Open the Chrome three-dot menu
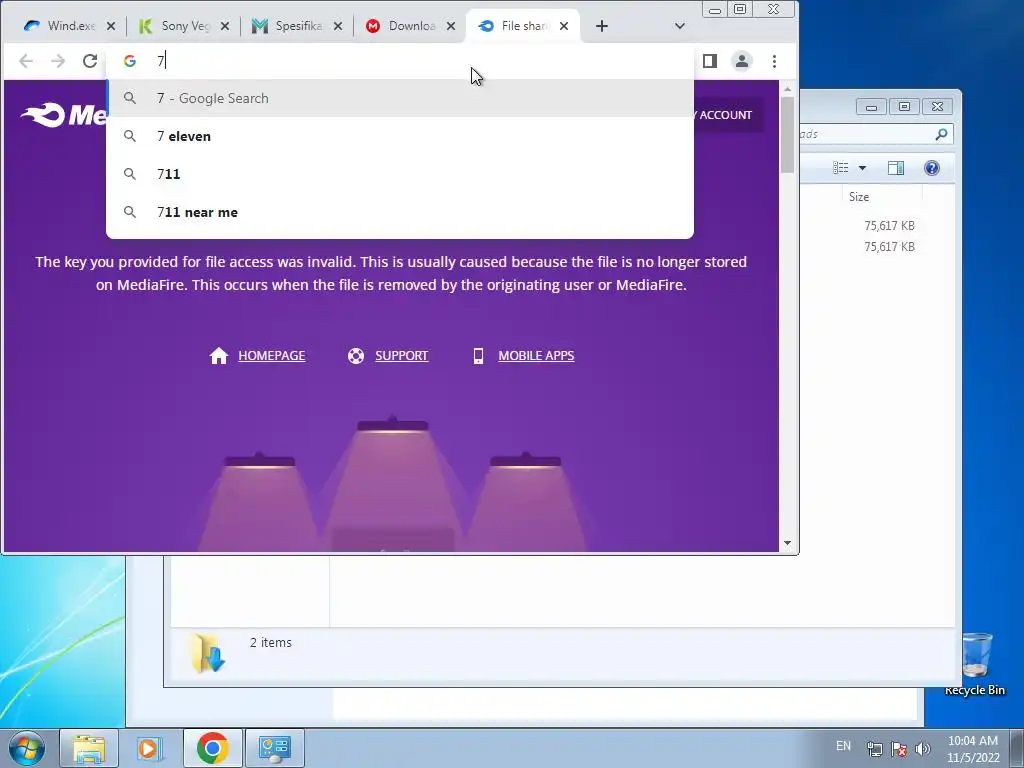 click(775, 61)
